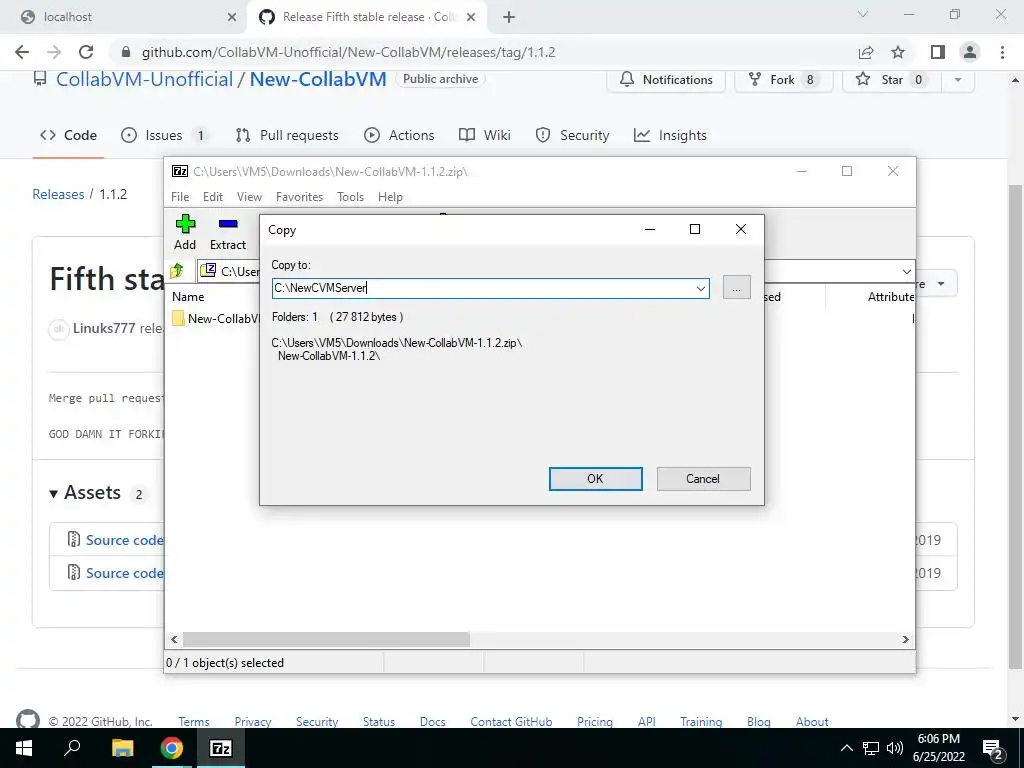
Task: Switch to the Issues tab
Action: pyautogui.click(x=165, y=135)
